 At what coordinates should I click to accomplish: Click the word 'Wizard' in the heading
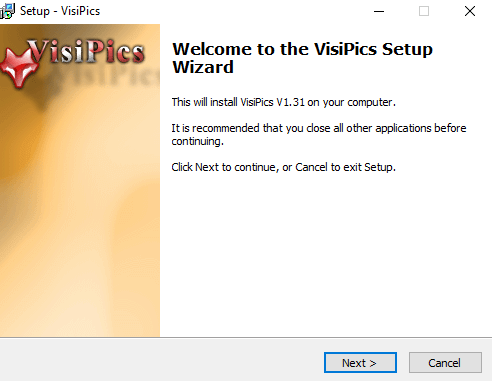(x=203, y=67)
